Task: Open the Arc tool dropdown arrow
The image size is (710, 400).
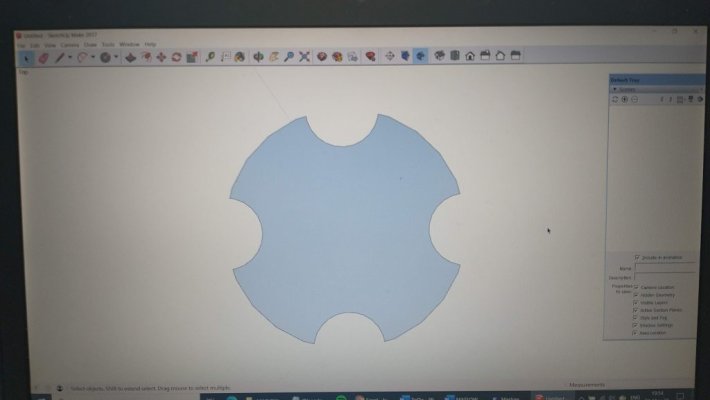Action: tap(93, 58)
